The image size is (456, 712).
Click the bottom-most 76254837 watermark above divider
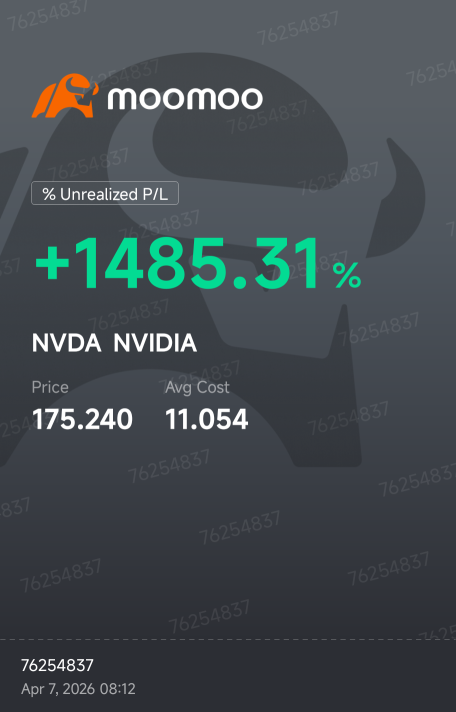209,616
